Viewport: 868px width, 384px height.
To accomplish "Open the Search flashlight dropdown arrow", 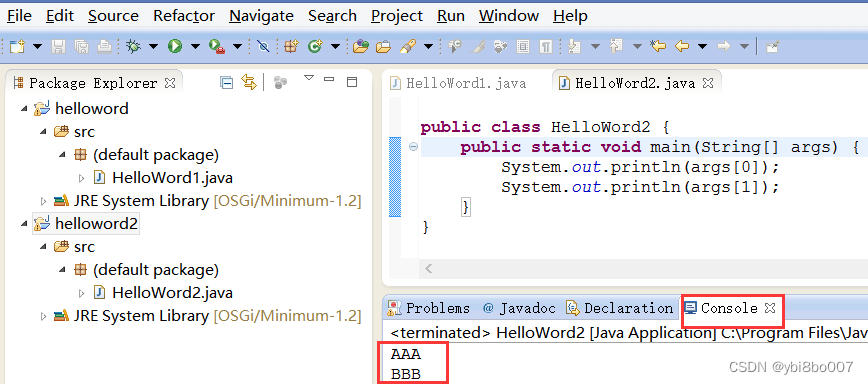I will coord(428,47).
